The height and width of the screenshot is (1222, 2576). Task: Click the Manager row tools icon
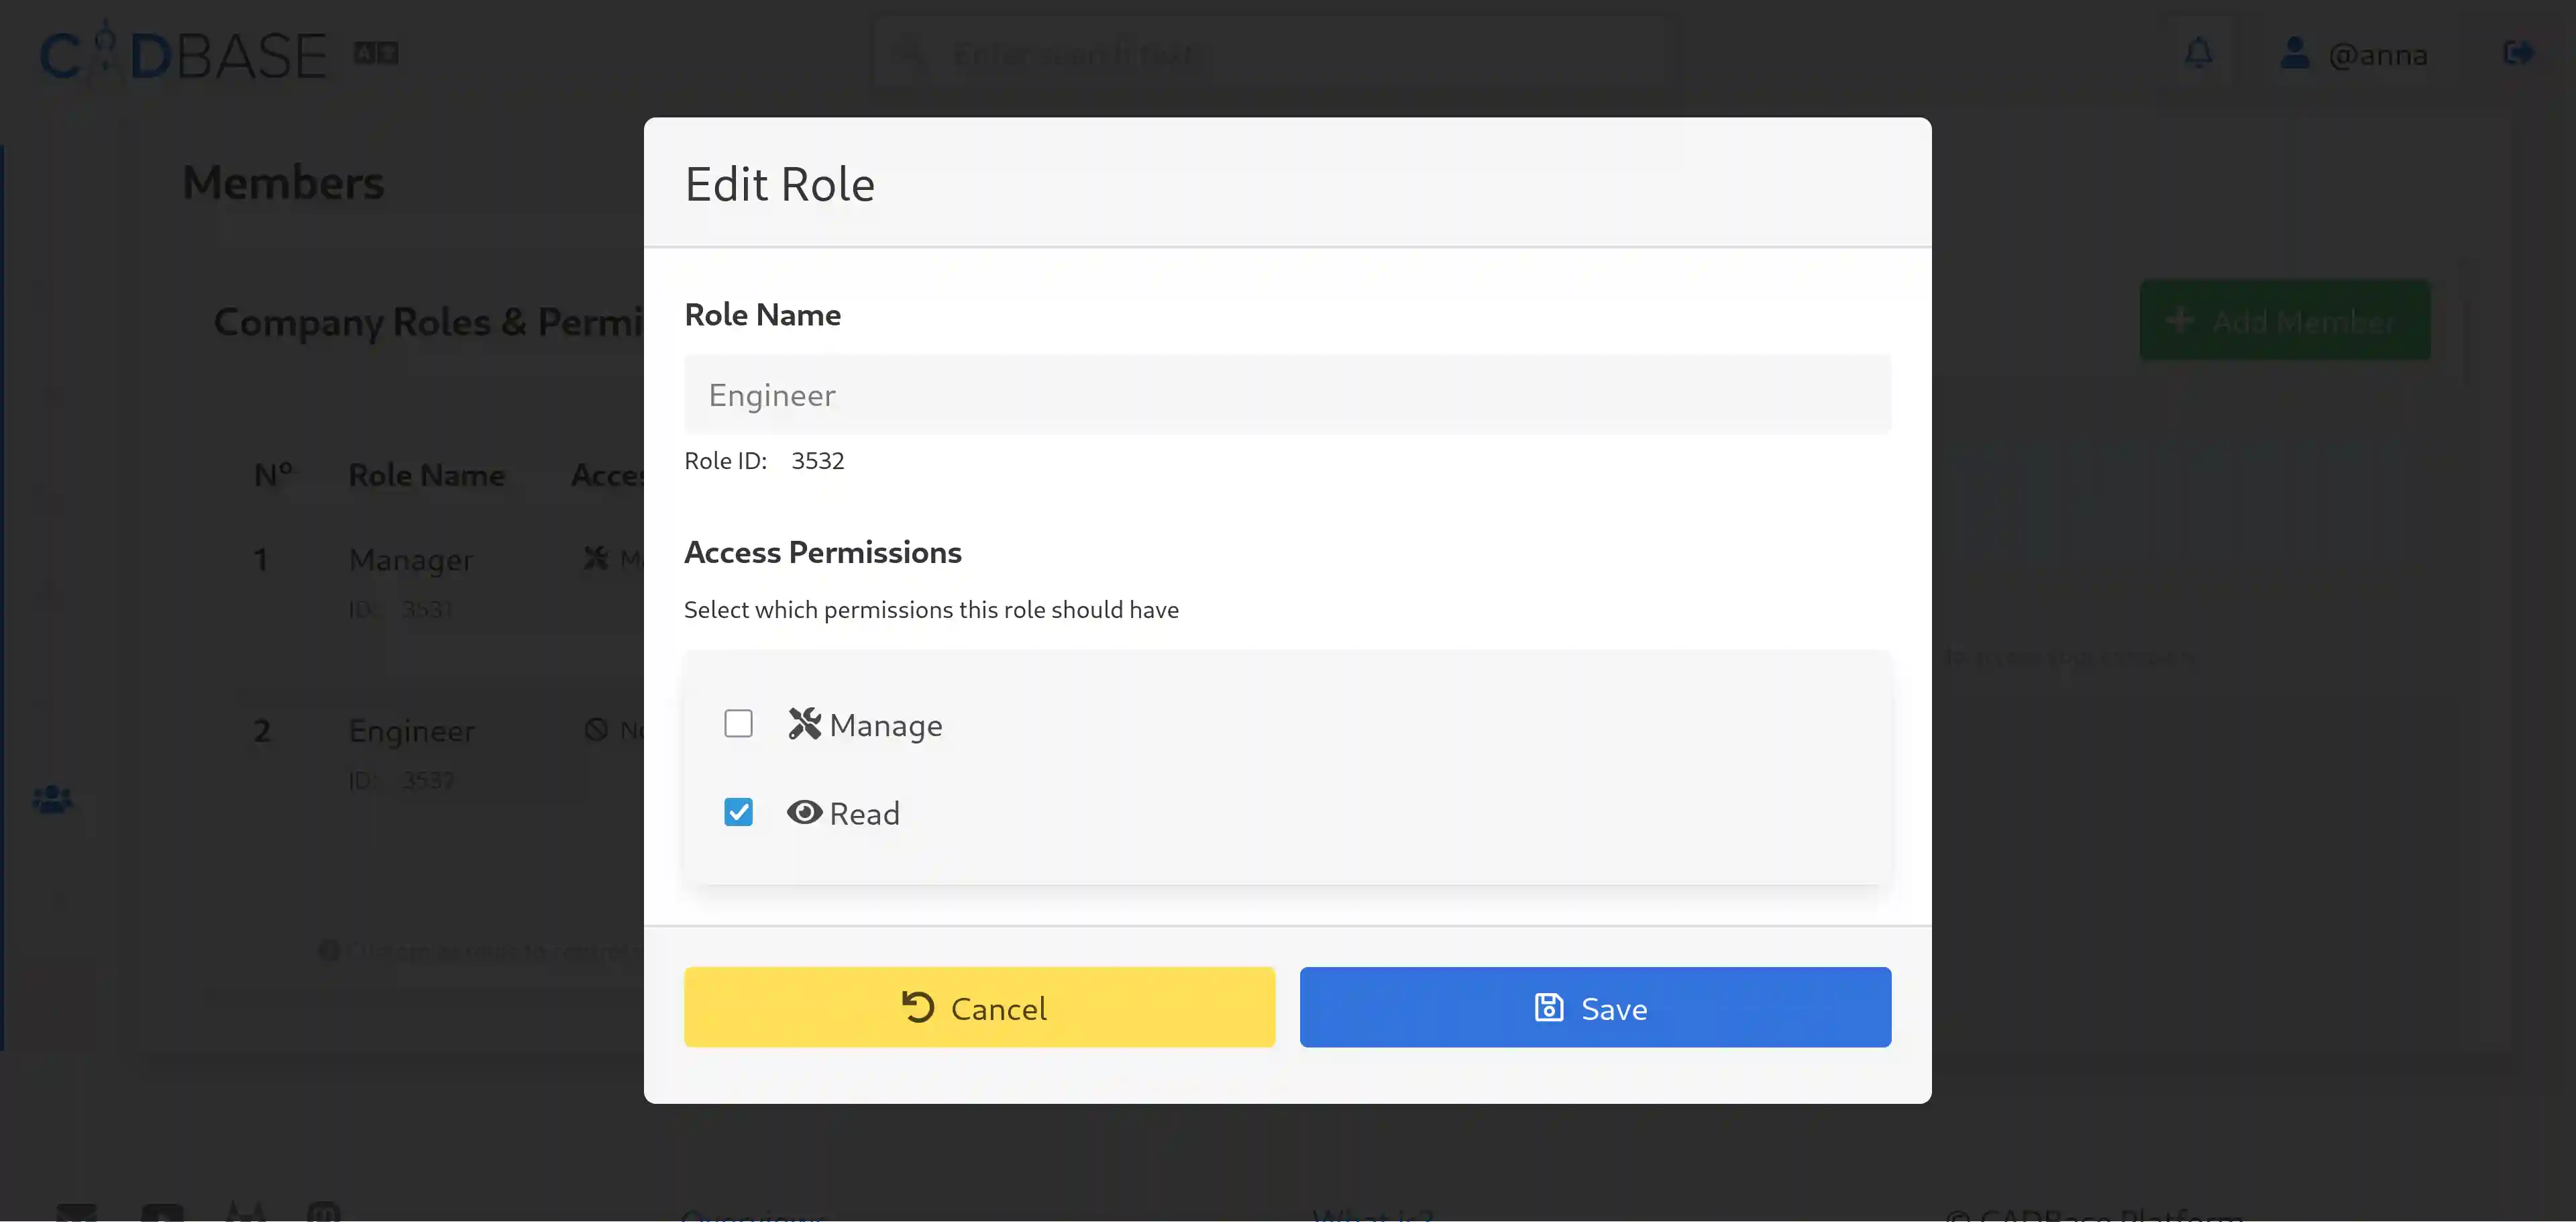tap(595, 557)
